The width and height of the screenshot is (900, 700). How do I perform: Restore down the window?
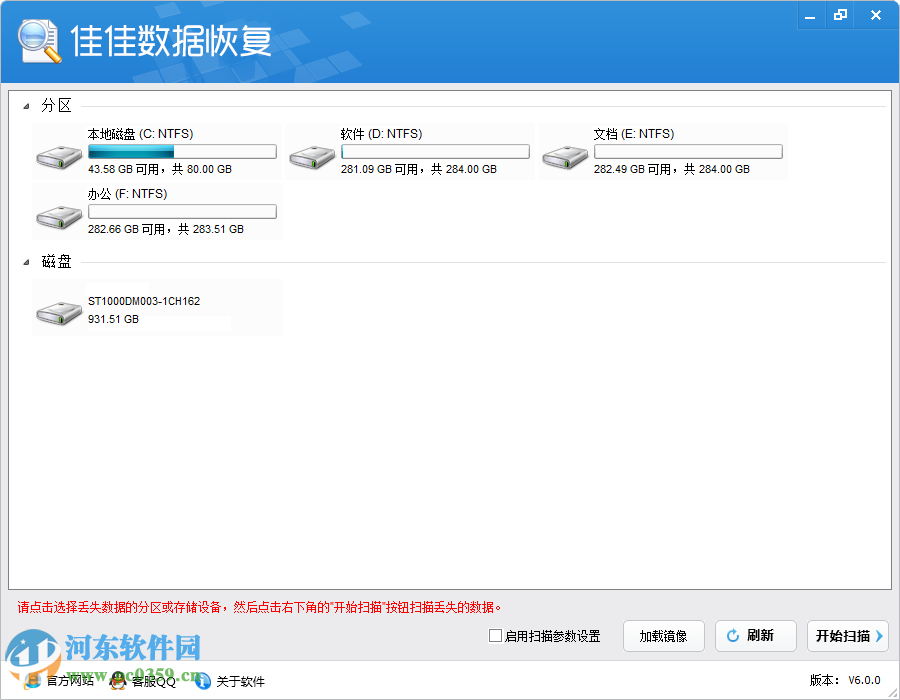(x=840, y=15)
